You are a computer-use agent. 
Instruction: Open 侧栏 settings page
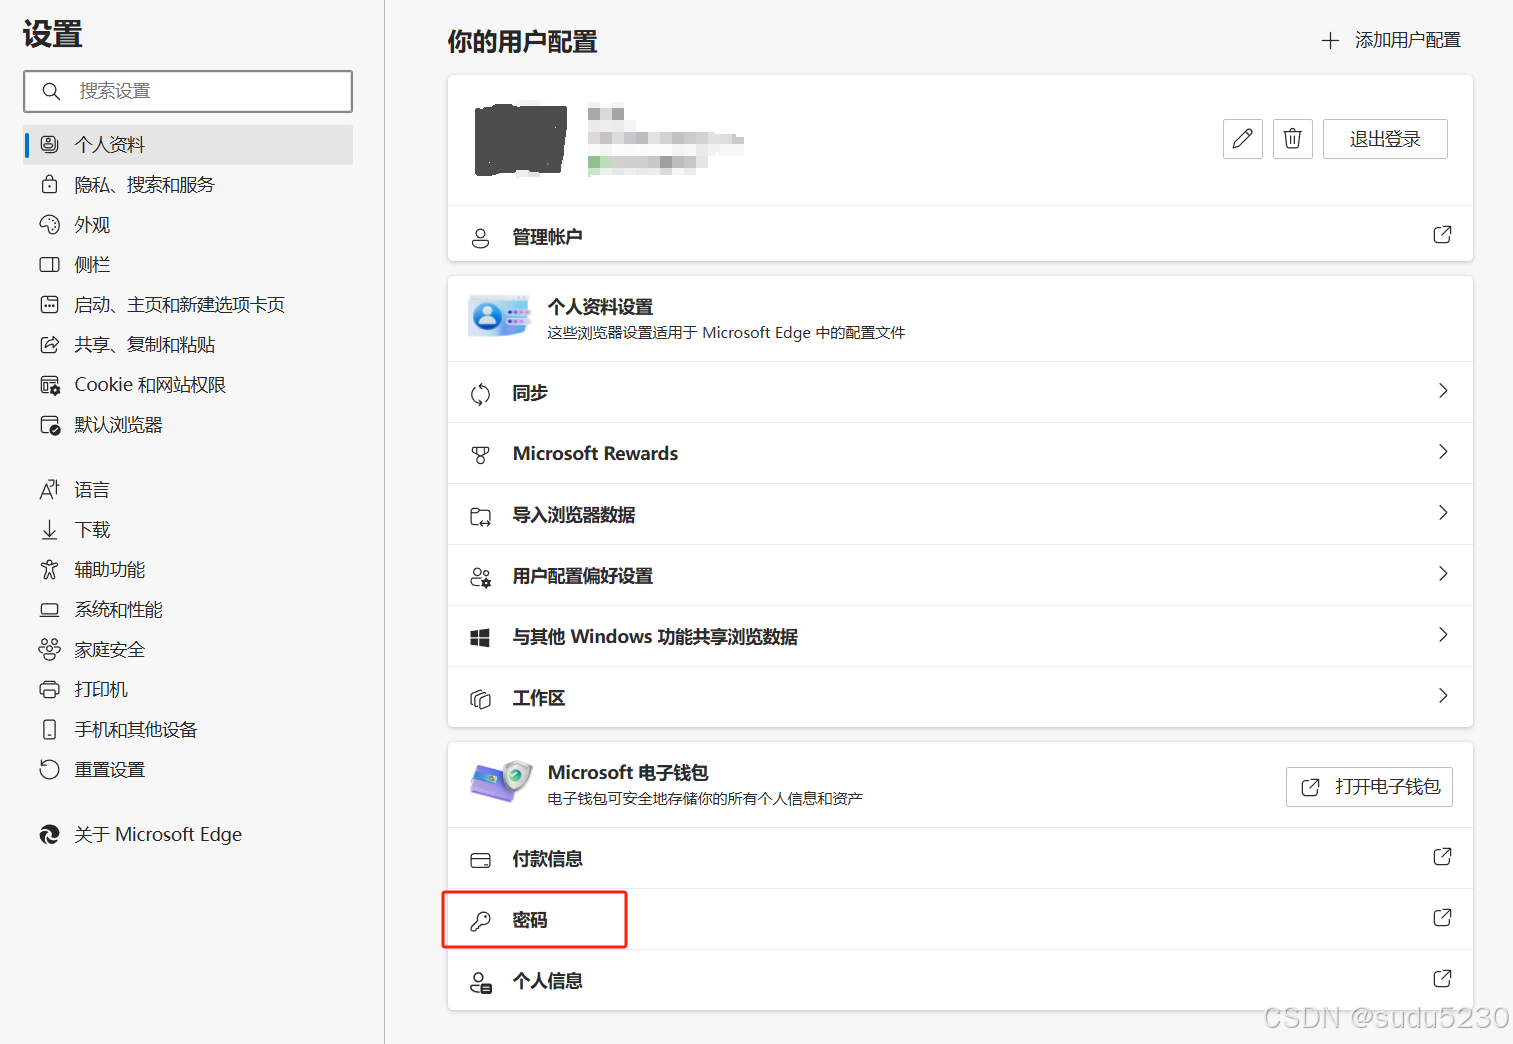[x=188, y=265]
